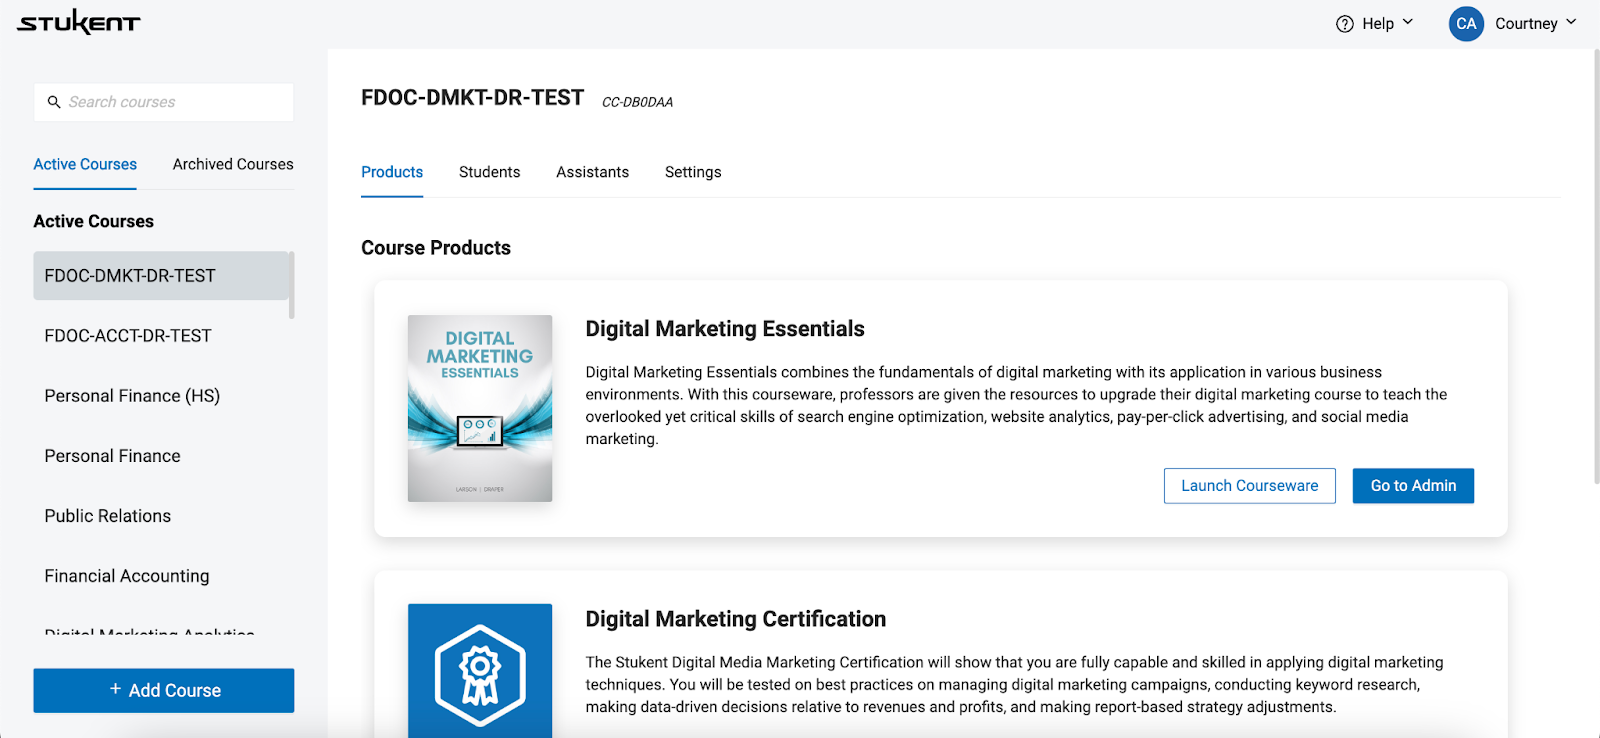Switch to the Active Courses tab
The height and width of the screenshot is (738, 1600).
click(85, 165)
